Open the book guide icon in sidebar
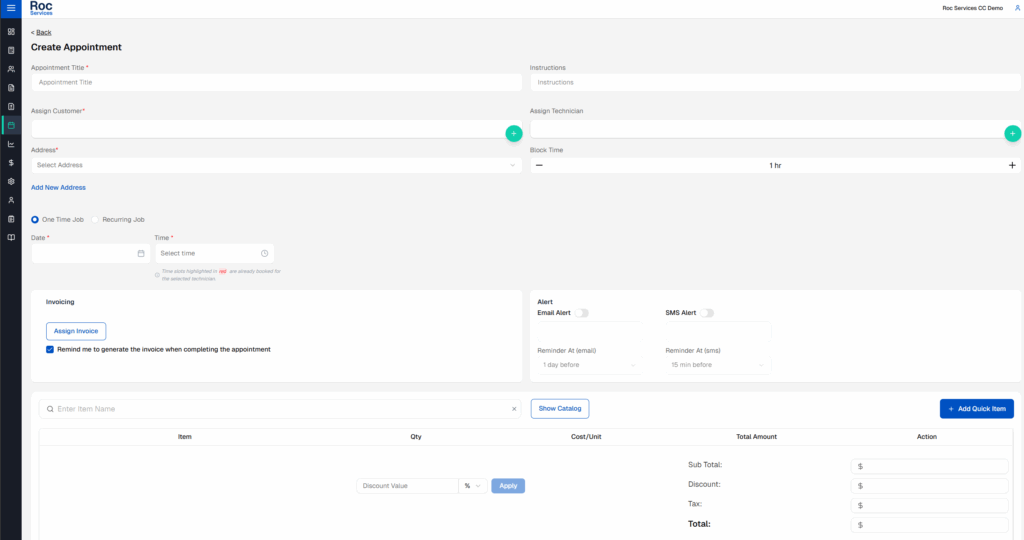Image resolution: width=1024 pixels, height=540 pixels. coord(11,238)
